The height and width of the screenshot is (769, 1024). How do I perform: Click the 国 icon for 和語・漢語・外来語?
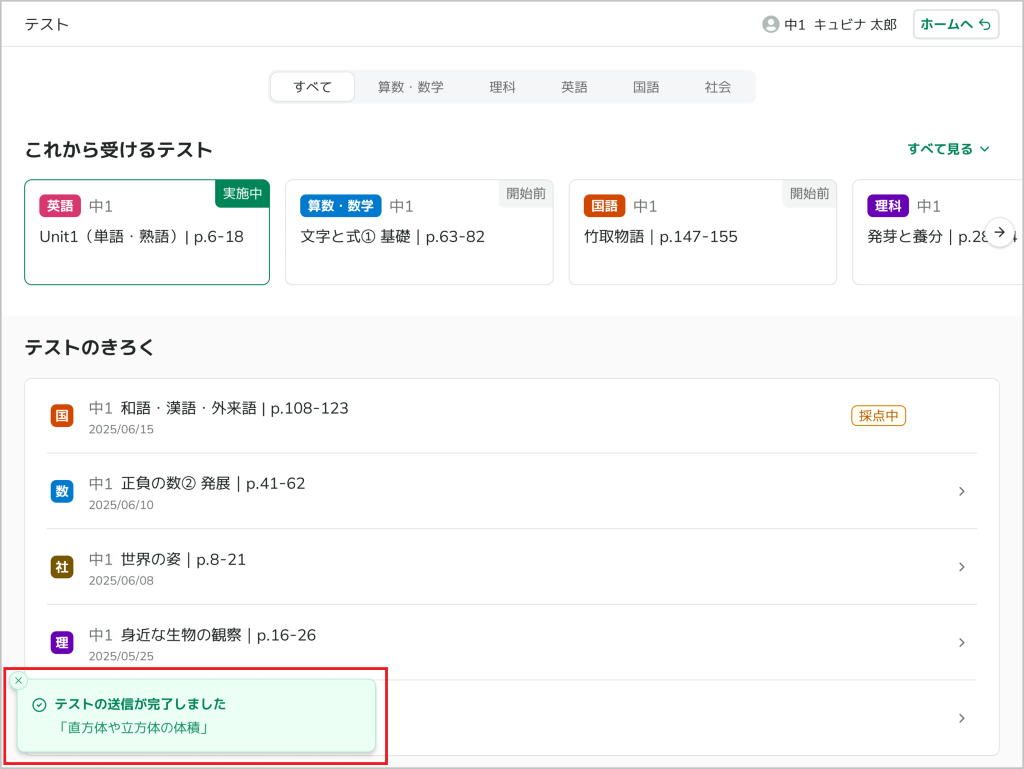click(62, 416)
